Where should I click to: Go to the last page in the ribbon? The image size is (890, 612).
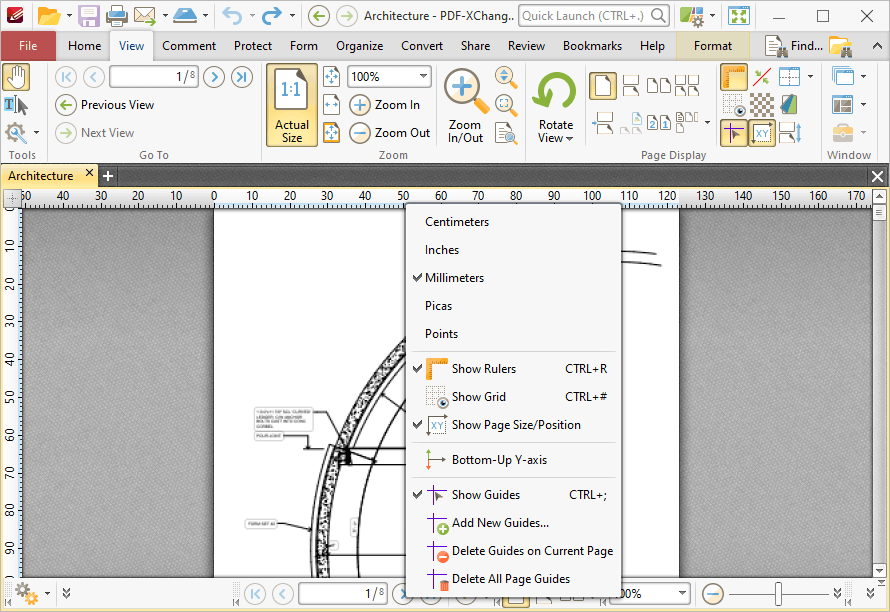242,77
